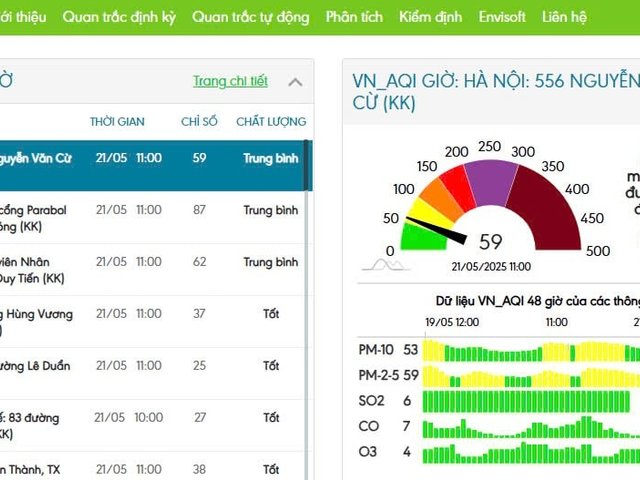Click the dark maroon 300-500 gauge segment
Image resolution: width=640 pixels, height=480 pixels.
555,210
